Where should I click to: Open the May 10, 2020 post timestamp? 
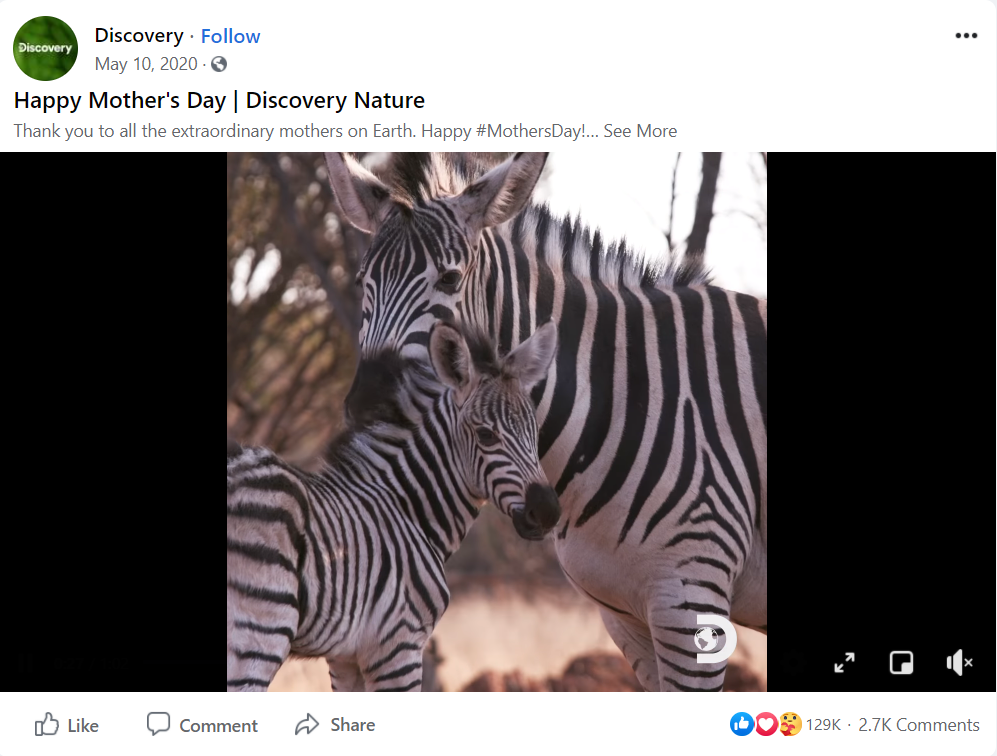[x=146, y=64]
